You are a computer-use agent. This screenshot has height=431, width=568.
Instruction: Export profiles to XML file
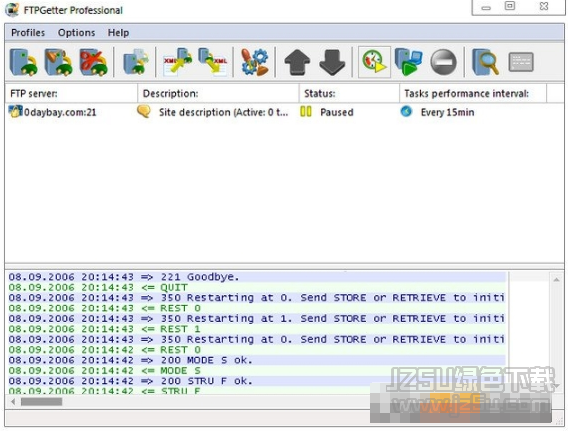tap(213, 62)
